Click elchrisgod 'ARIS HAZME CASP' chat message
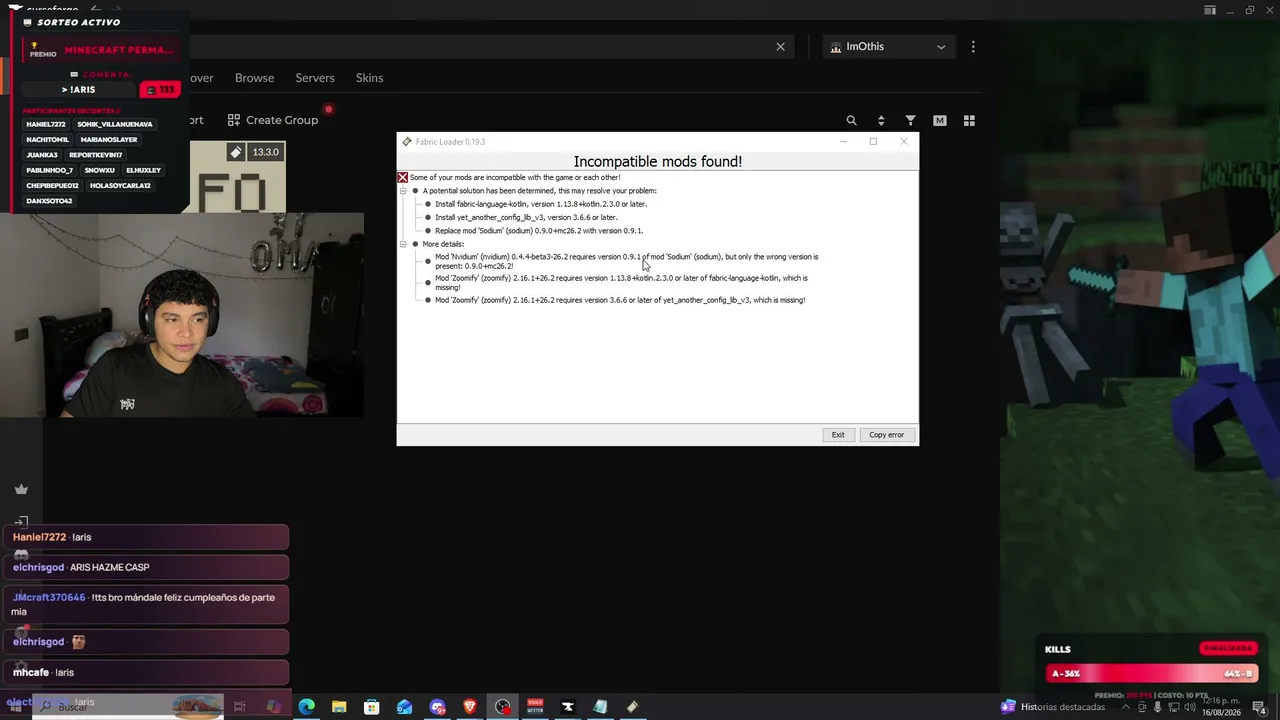 [146, 567]
